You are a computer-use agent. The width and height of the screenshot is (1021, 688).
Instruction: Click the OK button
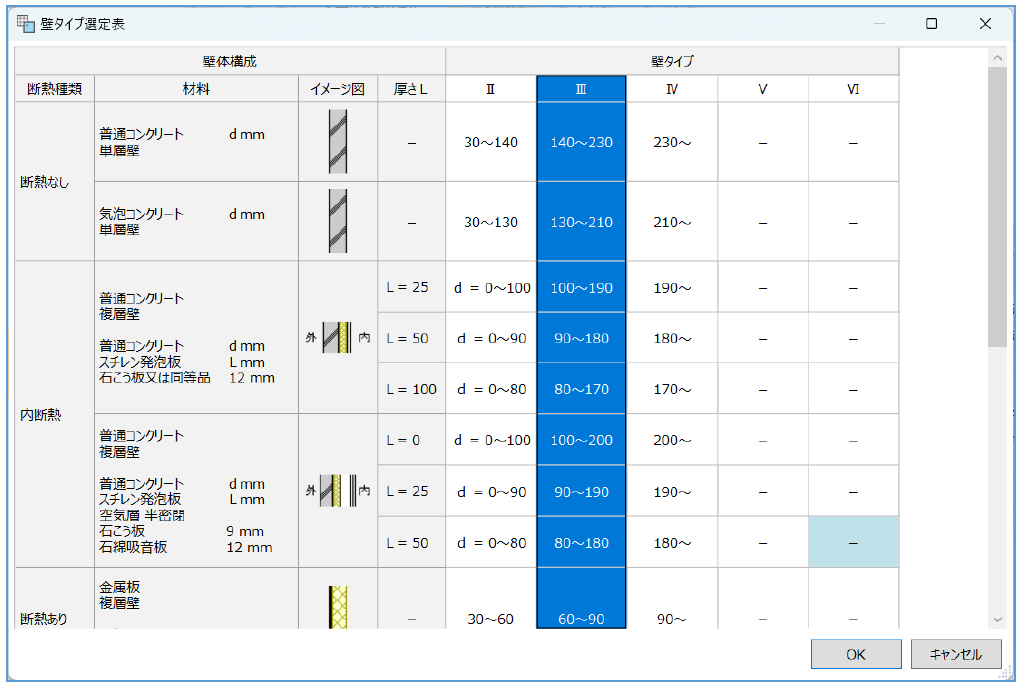pyautogui.click(x=855, y=654)
